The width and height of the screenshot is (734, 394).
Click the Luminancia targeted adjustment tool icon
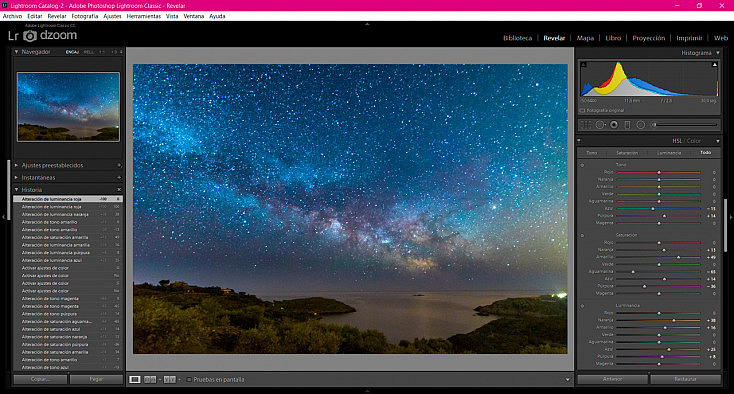[x=582, y=306]
